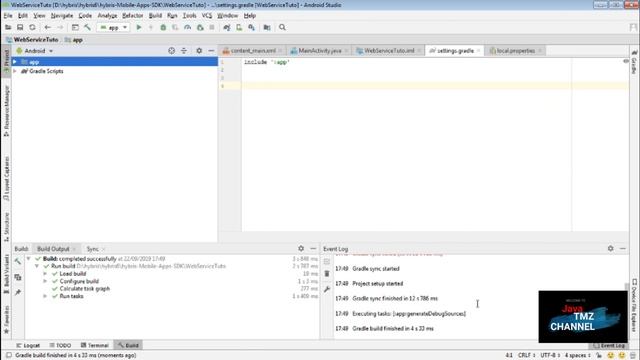Run the app with the green play icon
640x360 pixels.
click(139, 27)
